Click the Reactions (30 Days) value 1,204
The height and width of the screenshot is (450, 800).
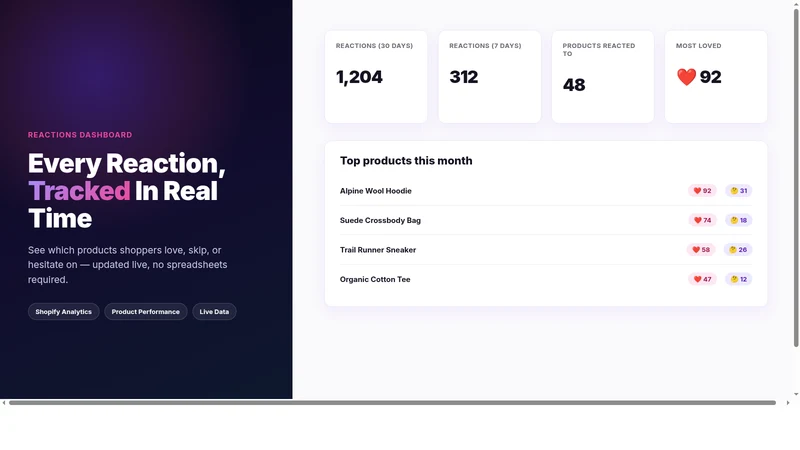pyautogui.click(x=359, y=77)
